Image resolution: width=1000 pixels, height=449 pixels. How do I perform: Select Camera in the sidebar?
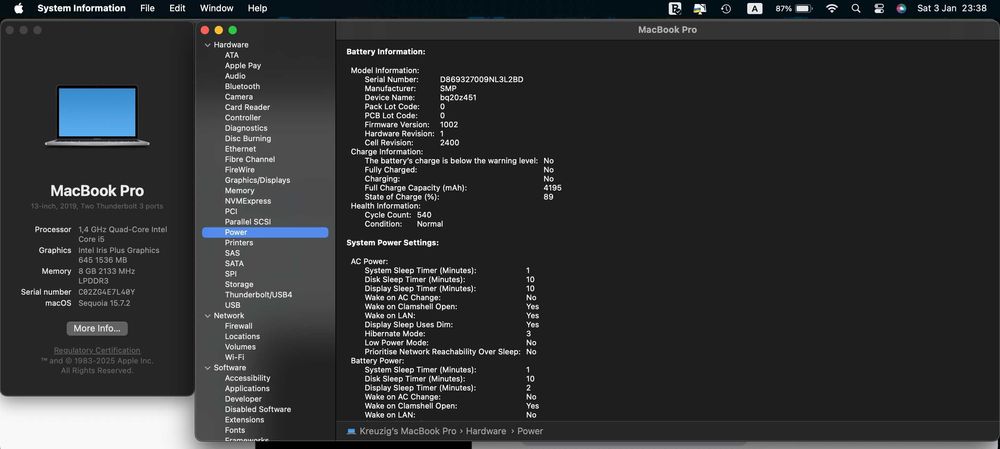[x=239, y=97]
